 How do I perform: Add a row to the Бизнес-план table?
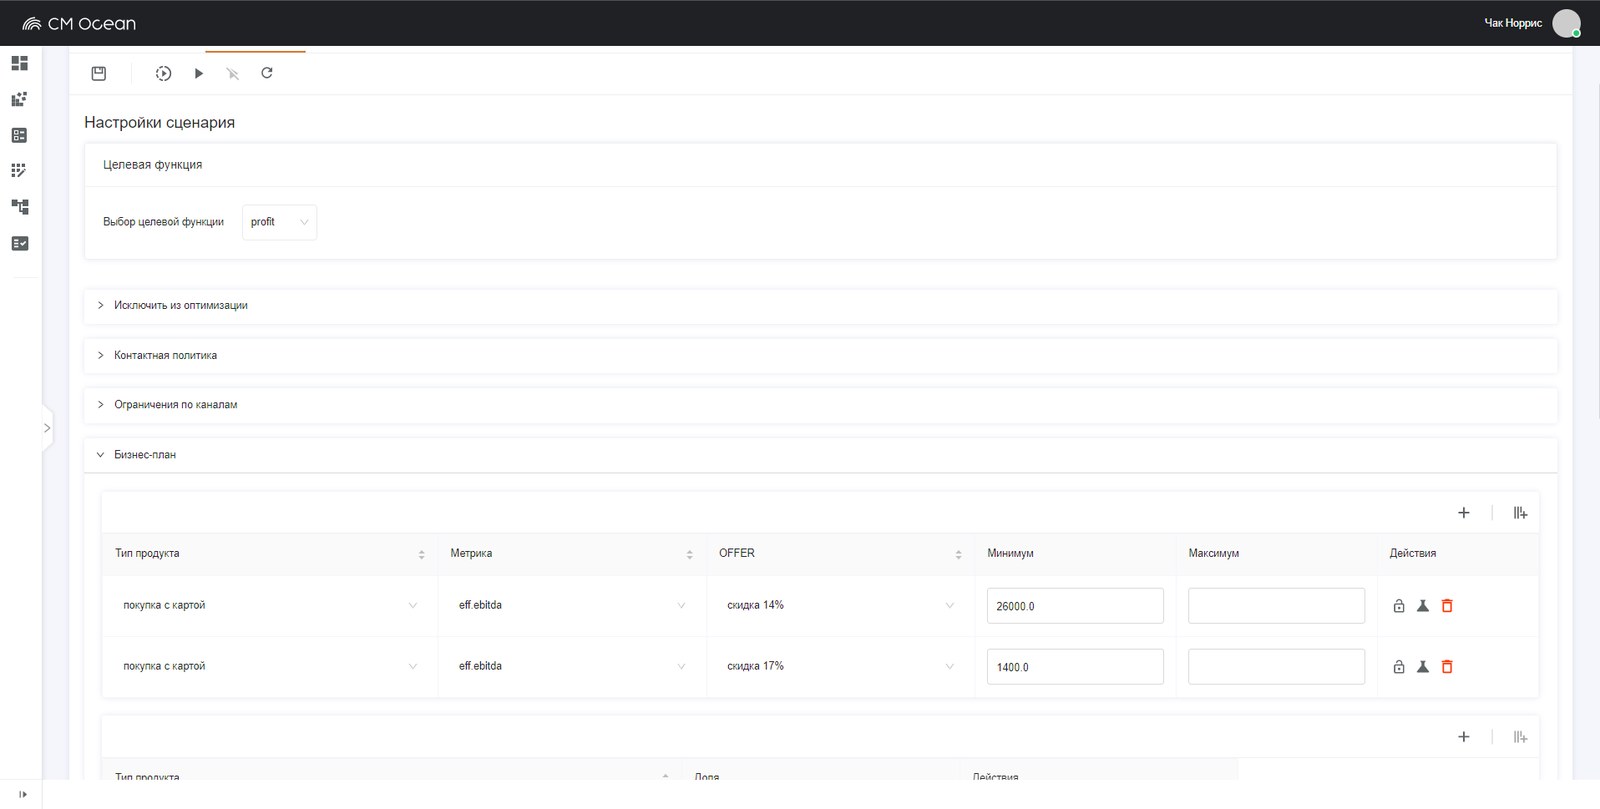click(x=1463, y=512)
